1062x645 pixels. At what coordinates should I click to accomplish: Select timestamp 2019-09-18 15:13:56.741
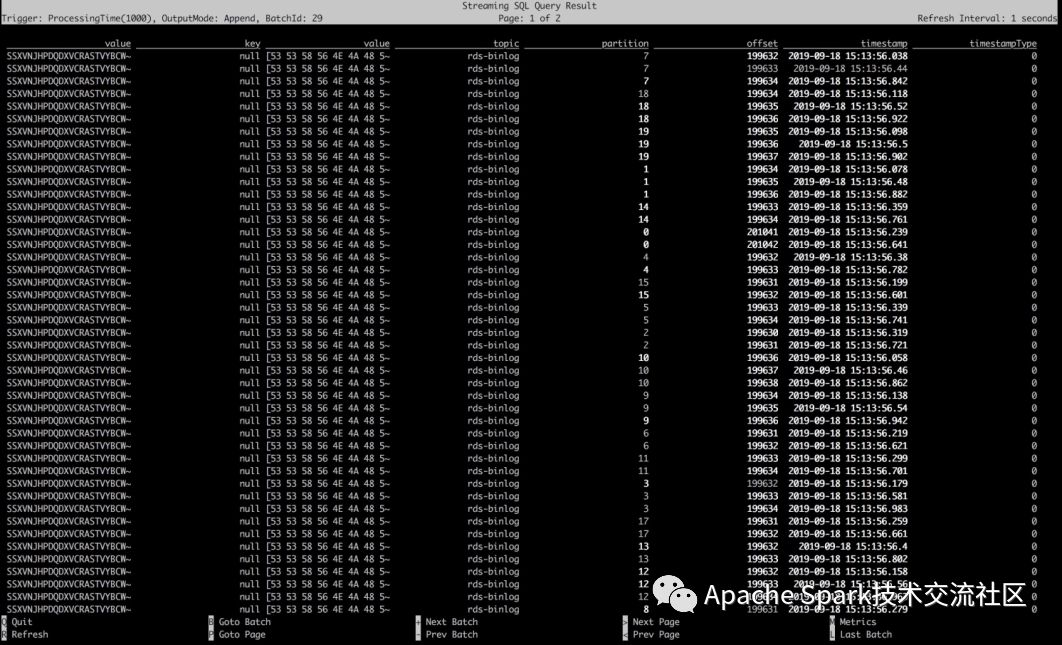pos(848,320)
